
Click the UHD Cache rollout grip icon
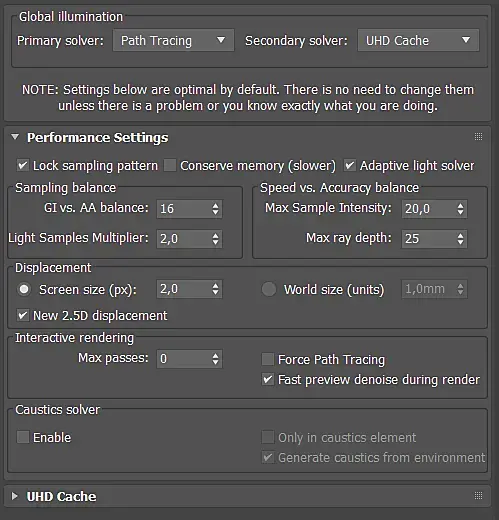478,496
